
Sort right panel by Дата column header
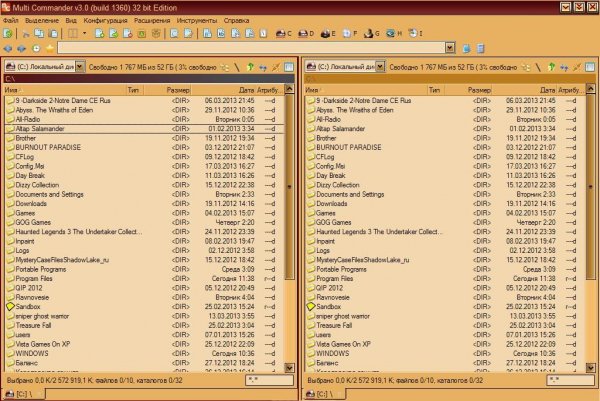tap(524, 90)
